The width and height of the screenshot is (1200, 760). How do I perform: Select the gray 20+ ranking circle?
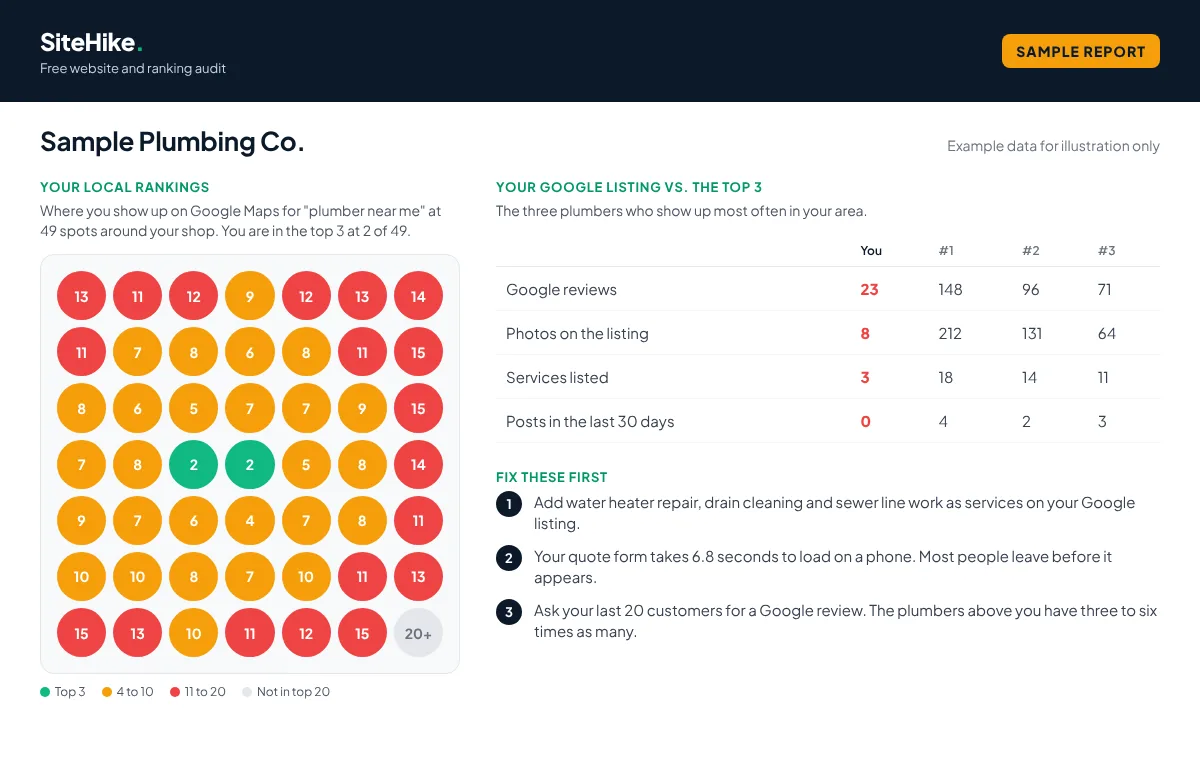[x=418, y=633]
